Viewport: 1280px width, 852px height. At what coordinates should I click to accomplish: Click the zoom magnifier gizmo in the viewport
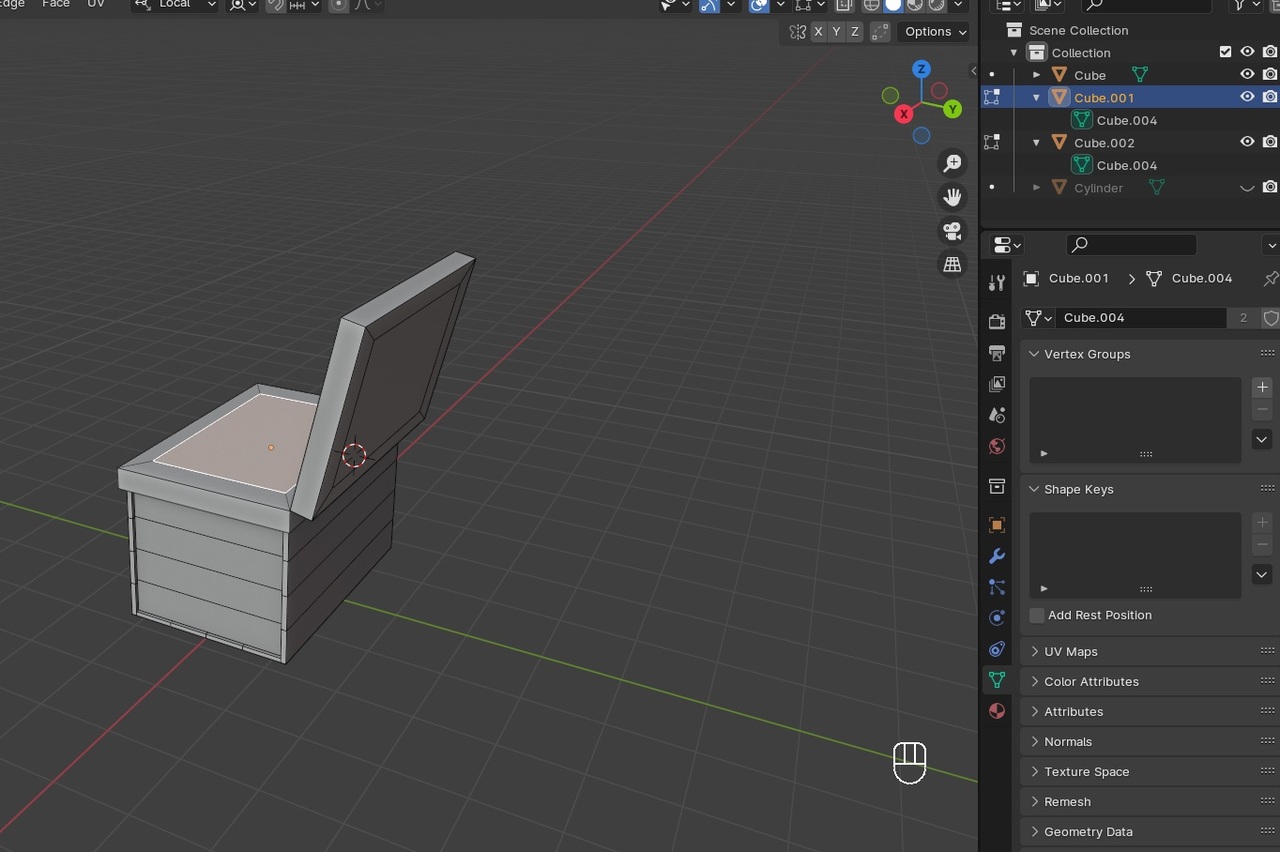point(952,163)
